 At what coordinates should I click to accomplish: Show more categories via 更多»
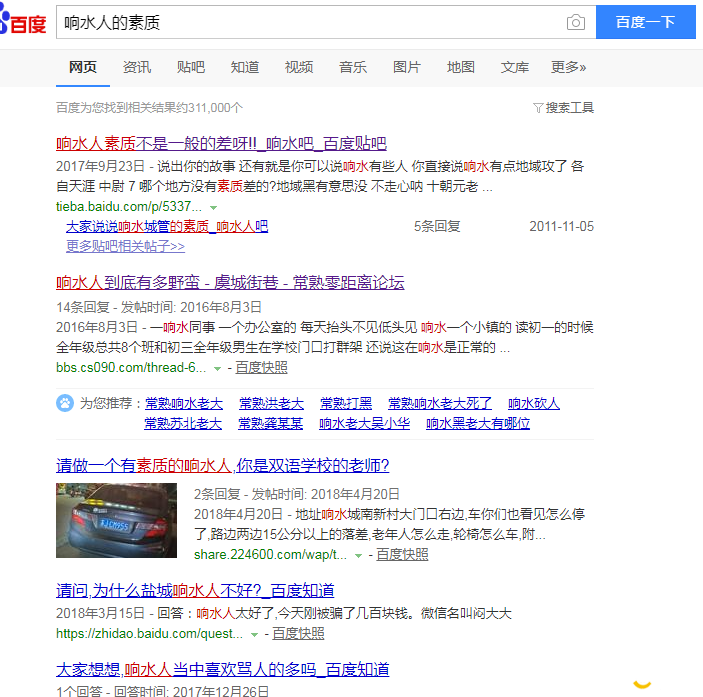coord(568,67)
